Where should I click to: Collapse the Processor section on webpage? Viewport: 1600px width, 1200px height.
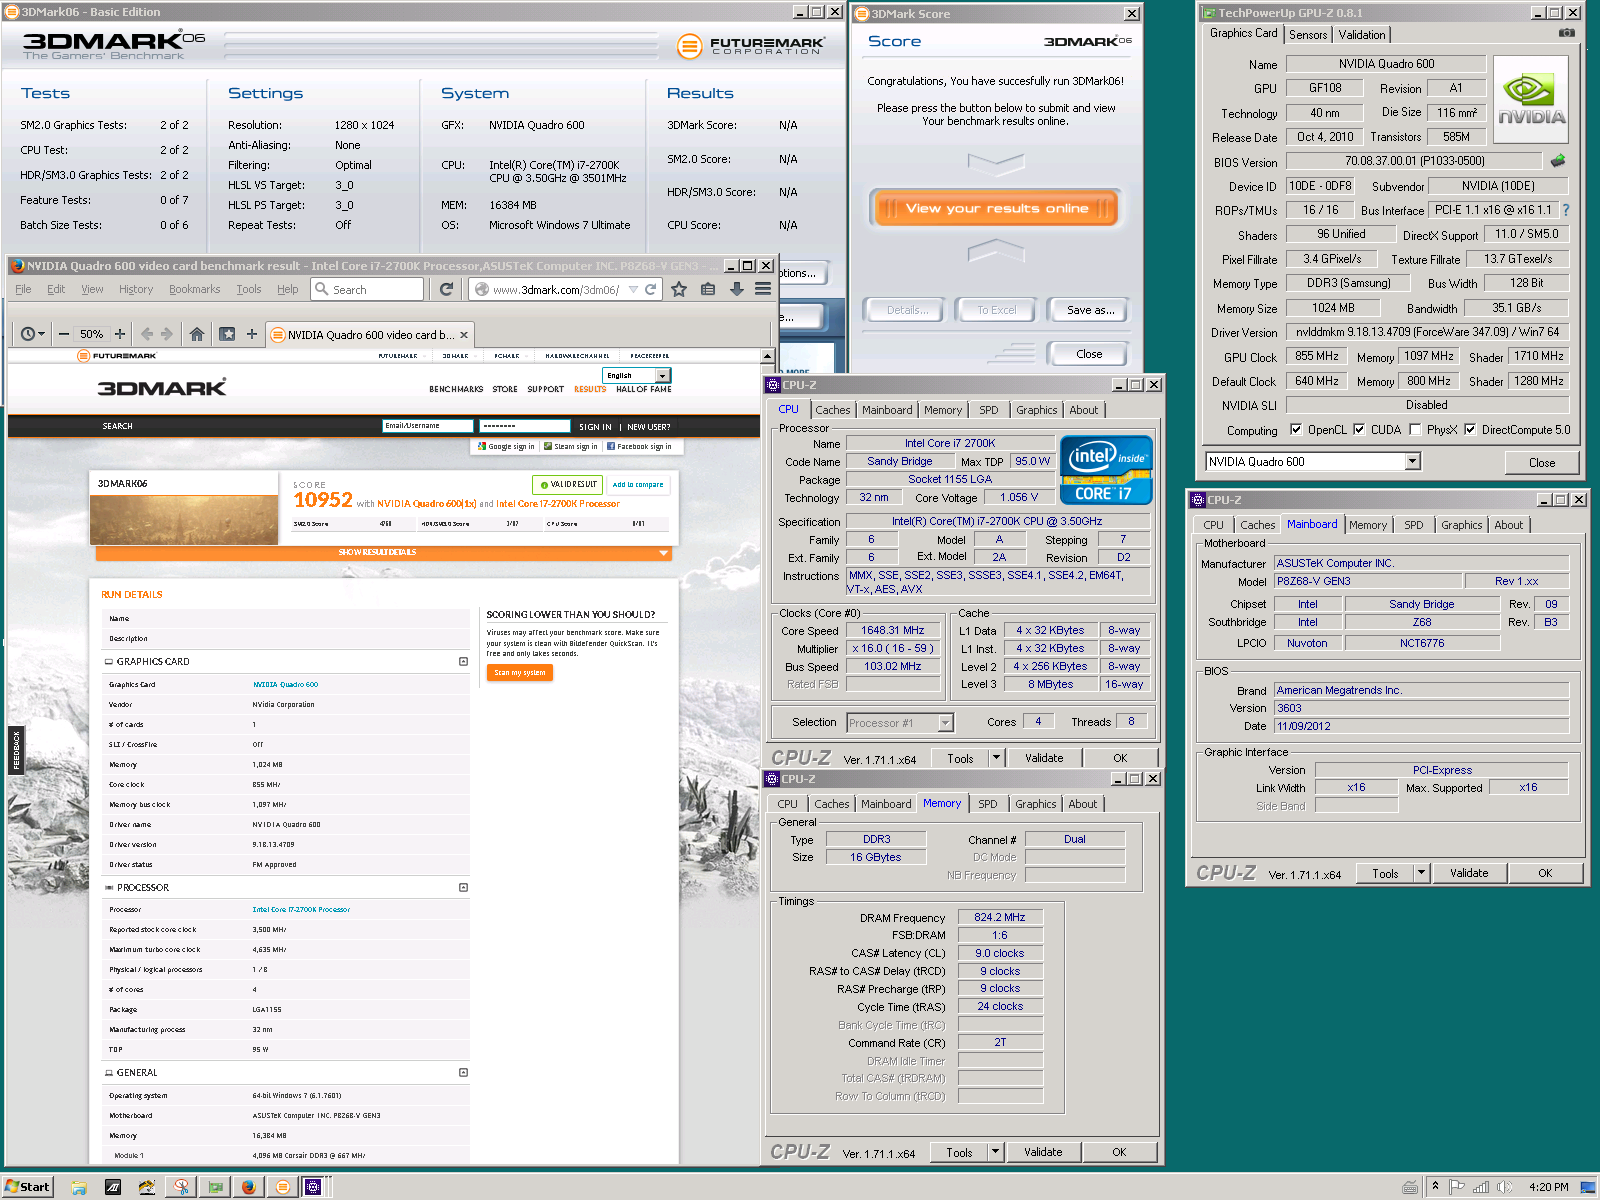463,888
